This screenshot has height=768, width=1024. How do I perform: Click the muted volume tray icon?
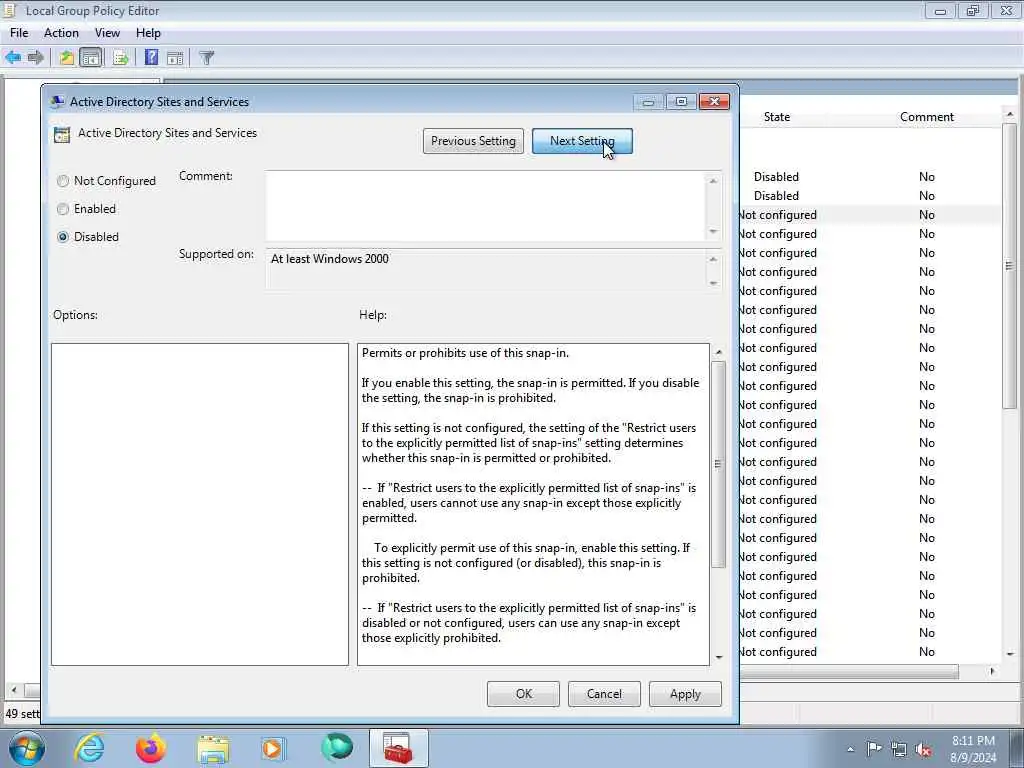click(x=923, y=749)
